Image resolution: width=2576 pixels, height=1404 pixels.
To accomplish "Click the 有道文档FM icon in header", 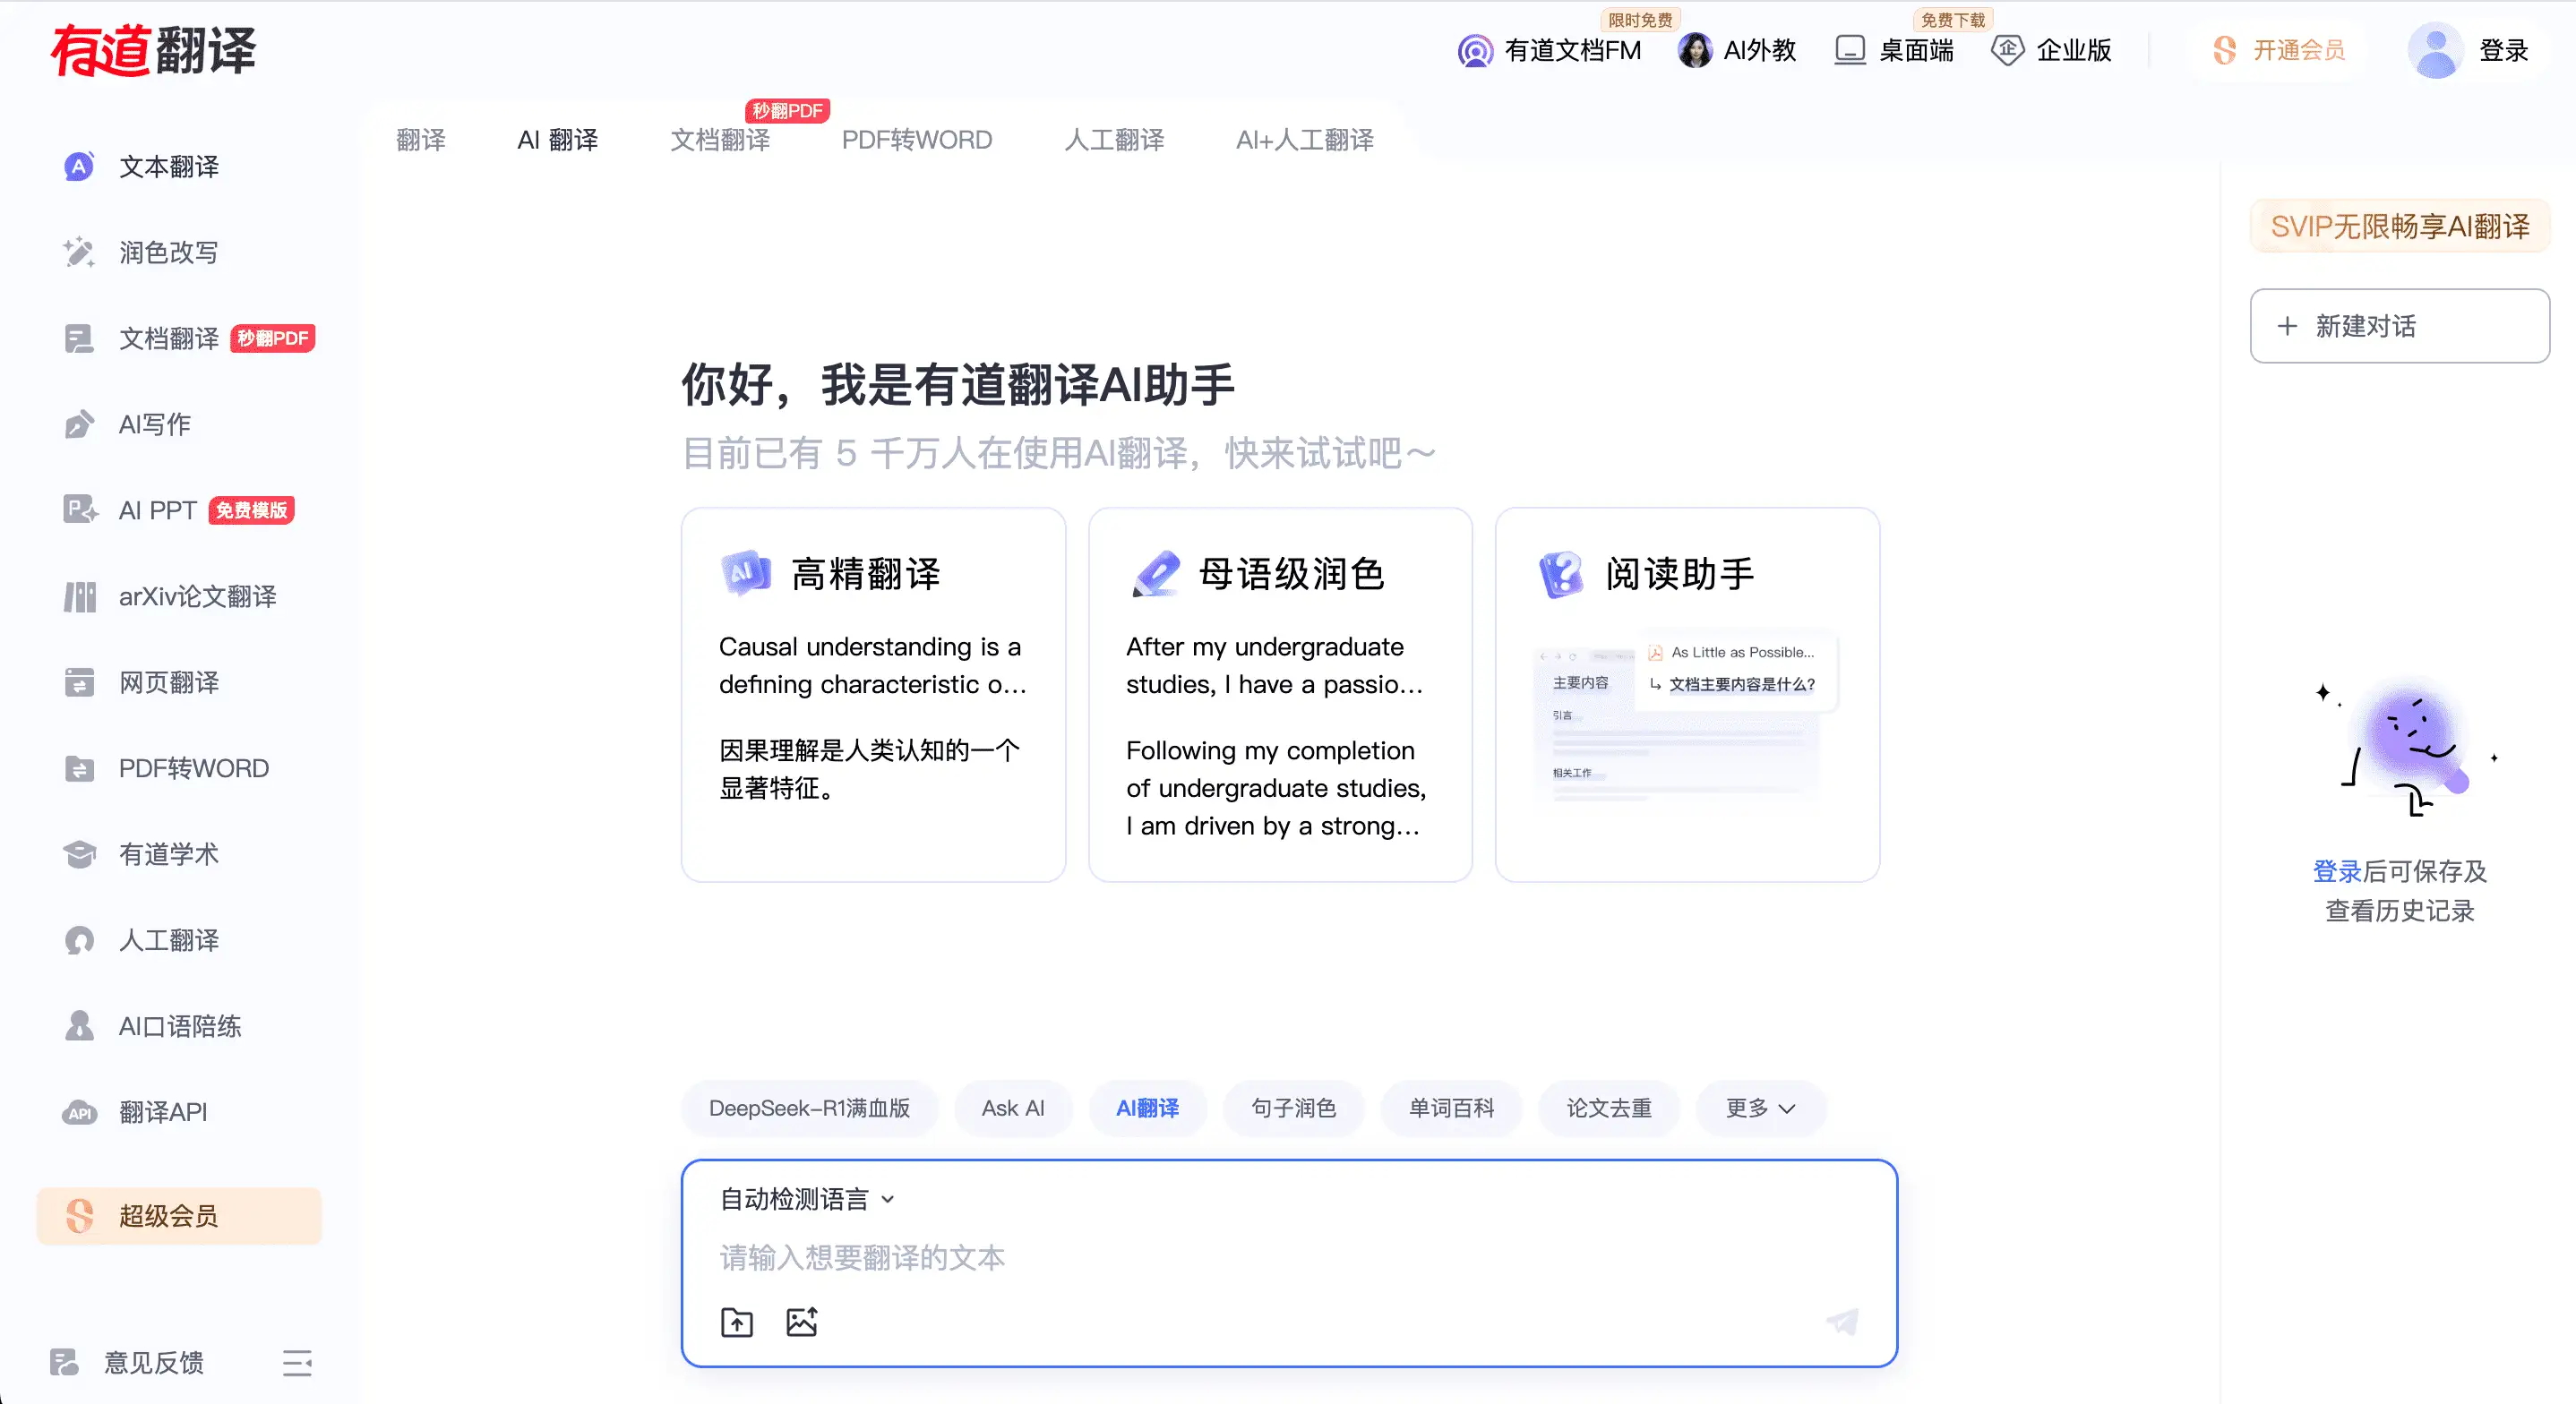I will [x=1475, y=50].
